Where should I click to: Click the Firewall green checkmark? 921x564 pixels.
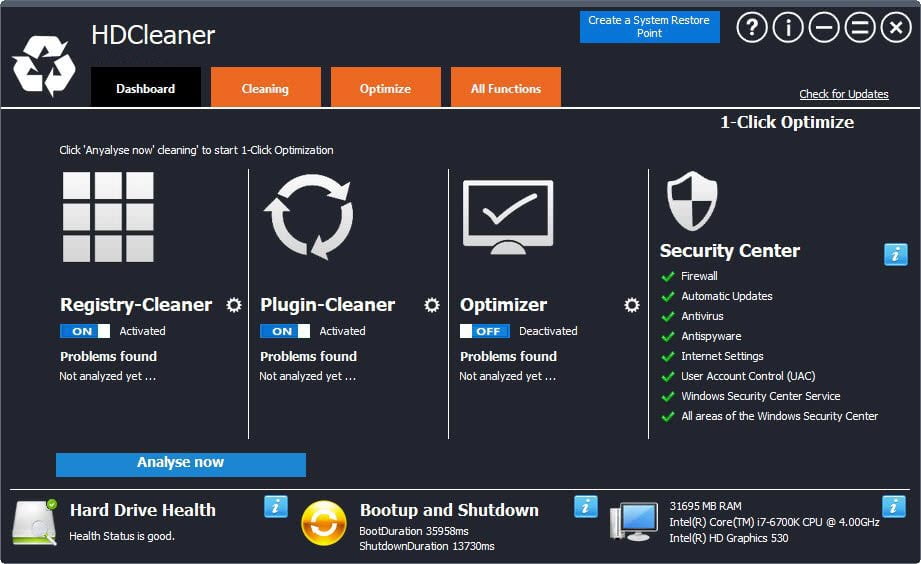pos(668,276)
